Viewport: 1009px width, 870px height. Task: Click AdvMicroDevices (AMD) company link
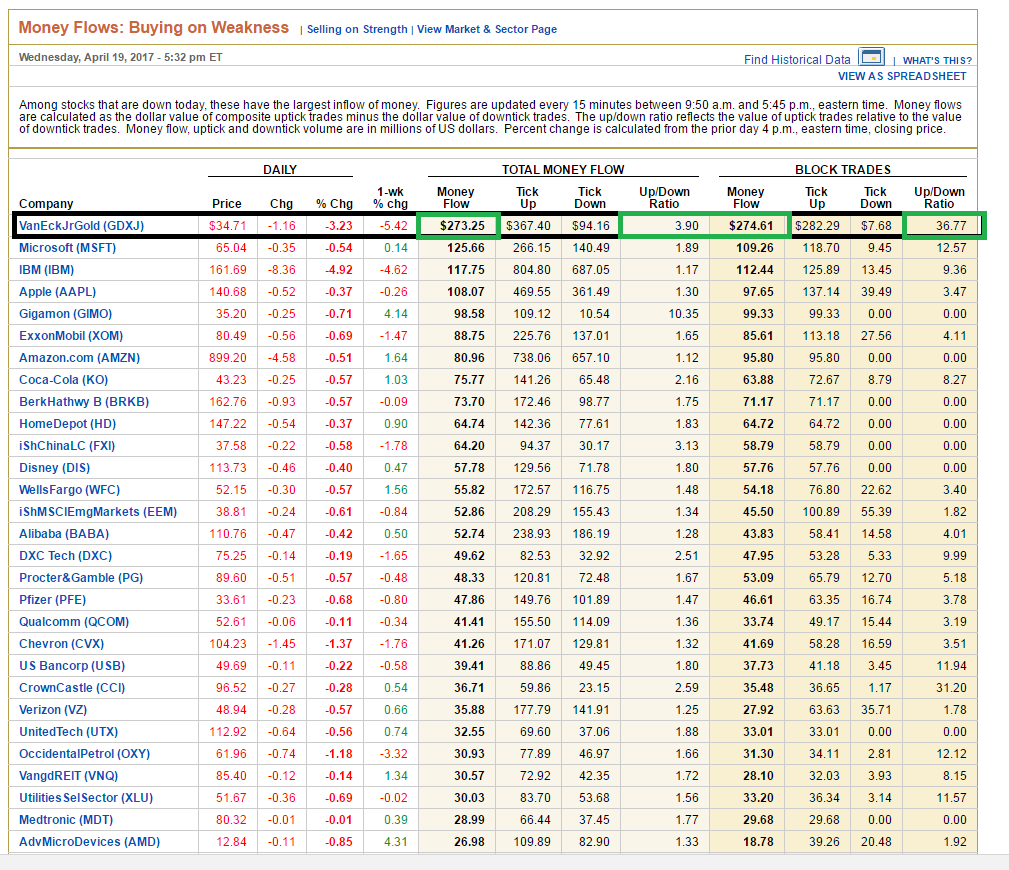(x=89, y=842)
